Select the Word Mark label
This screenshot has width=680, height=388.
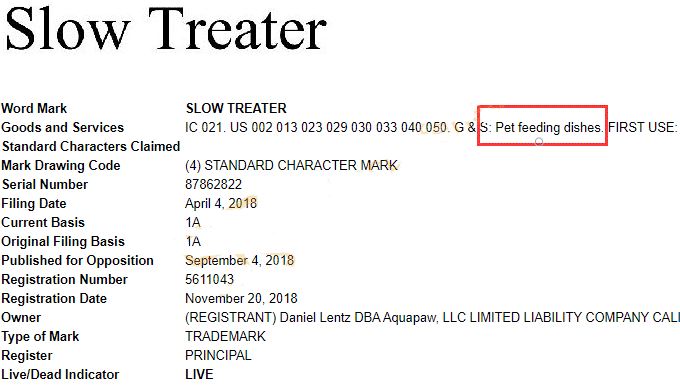[34, 108]
